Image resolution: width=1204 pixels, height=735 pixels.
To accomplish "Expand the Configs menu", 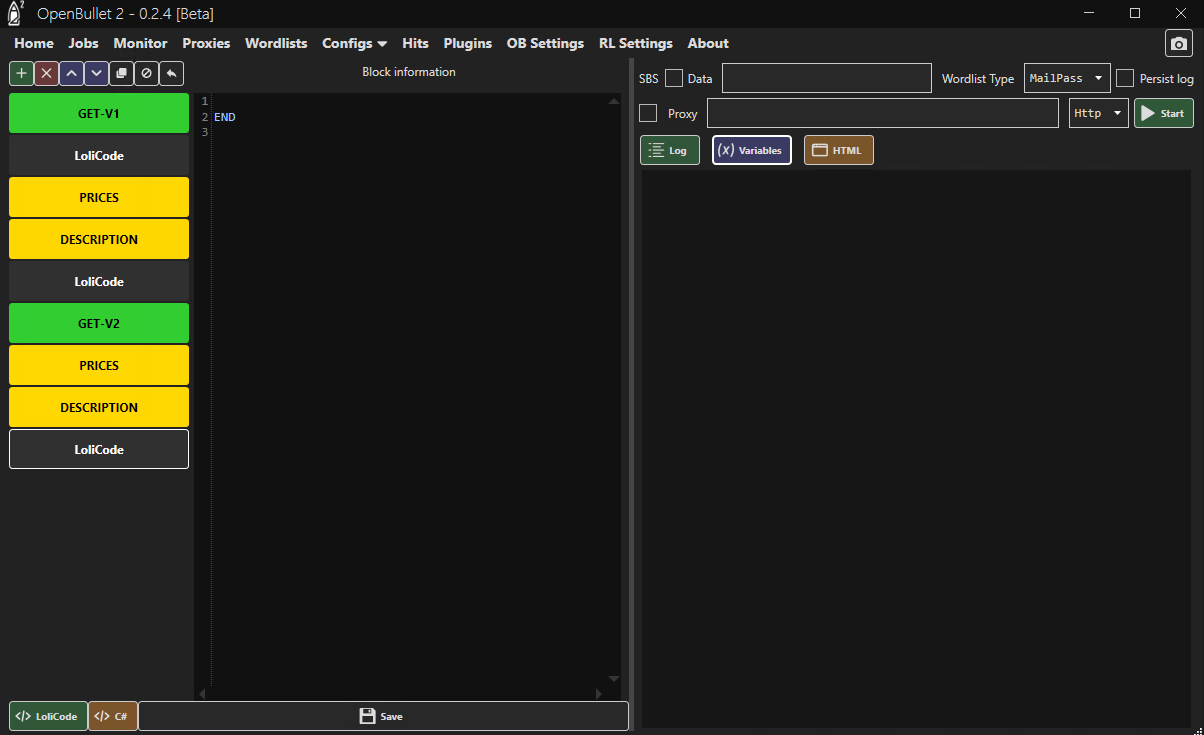I will click(x=354, y=43).
